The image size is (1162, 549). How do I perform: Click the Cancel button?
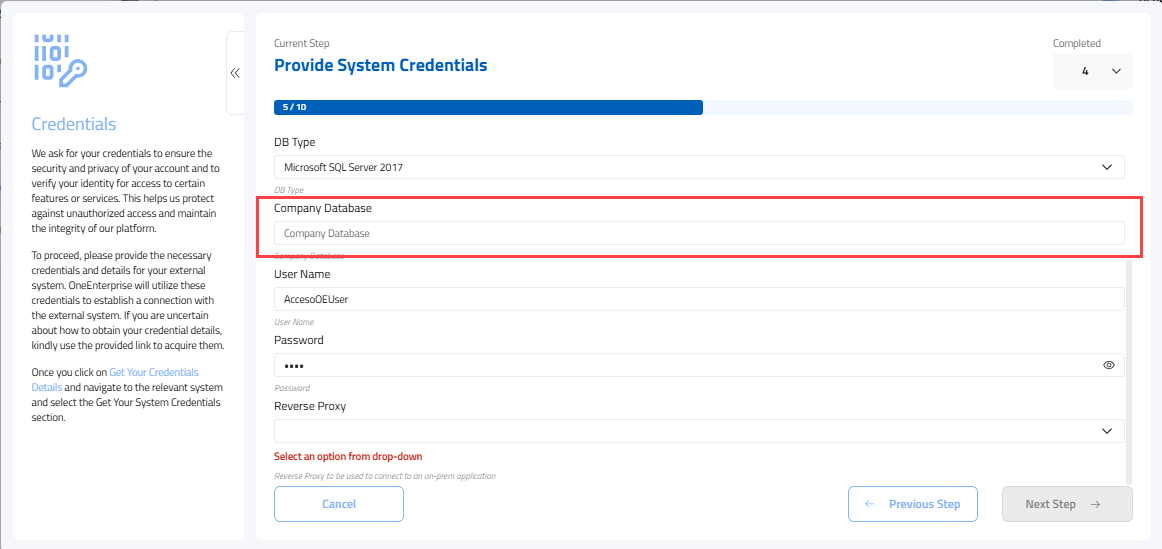(339, 504)
